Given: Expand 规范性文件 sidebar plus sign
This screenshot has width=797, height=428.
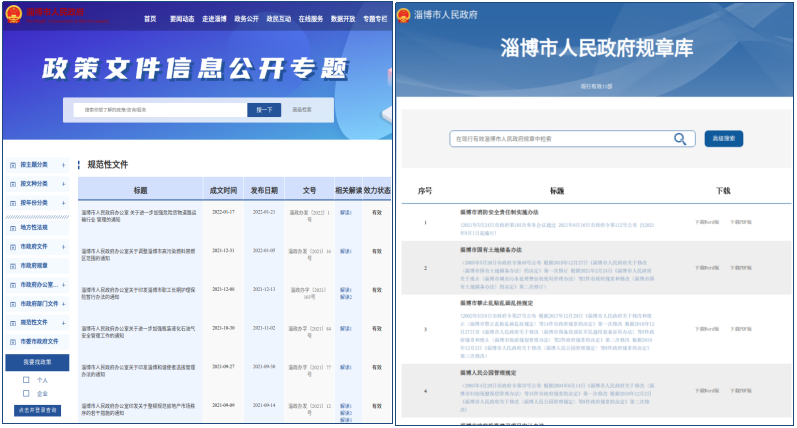Looking at the screenshot, I should (x=64, y=322).
